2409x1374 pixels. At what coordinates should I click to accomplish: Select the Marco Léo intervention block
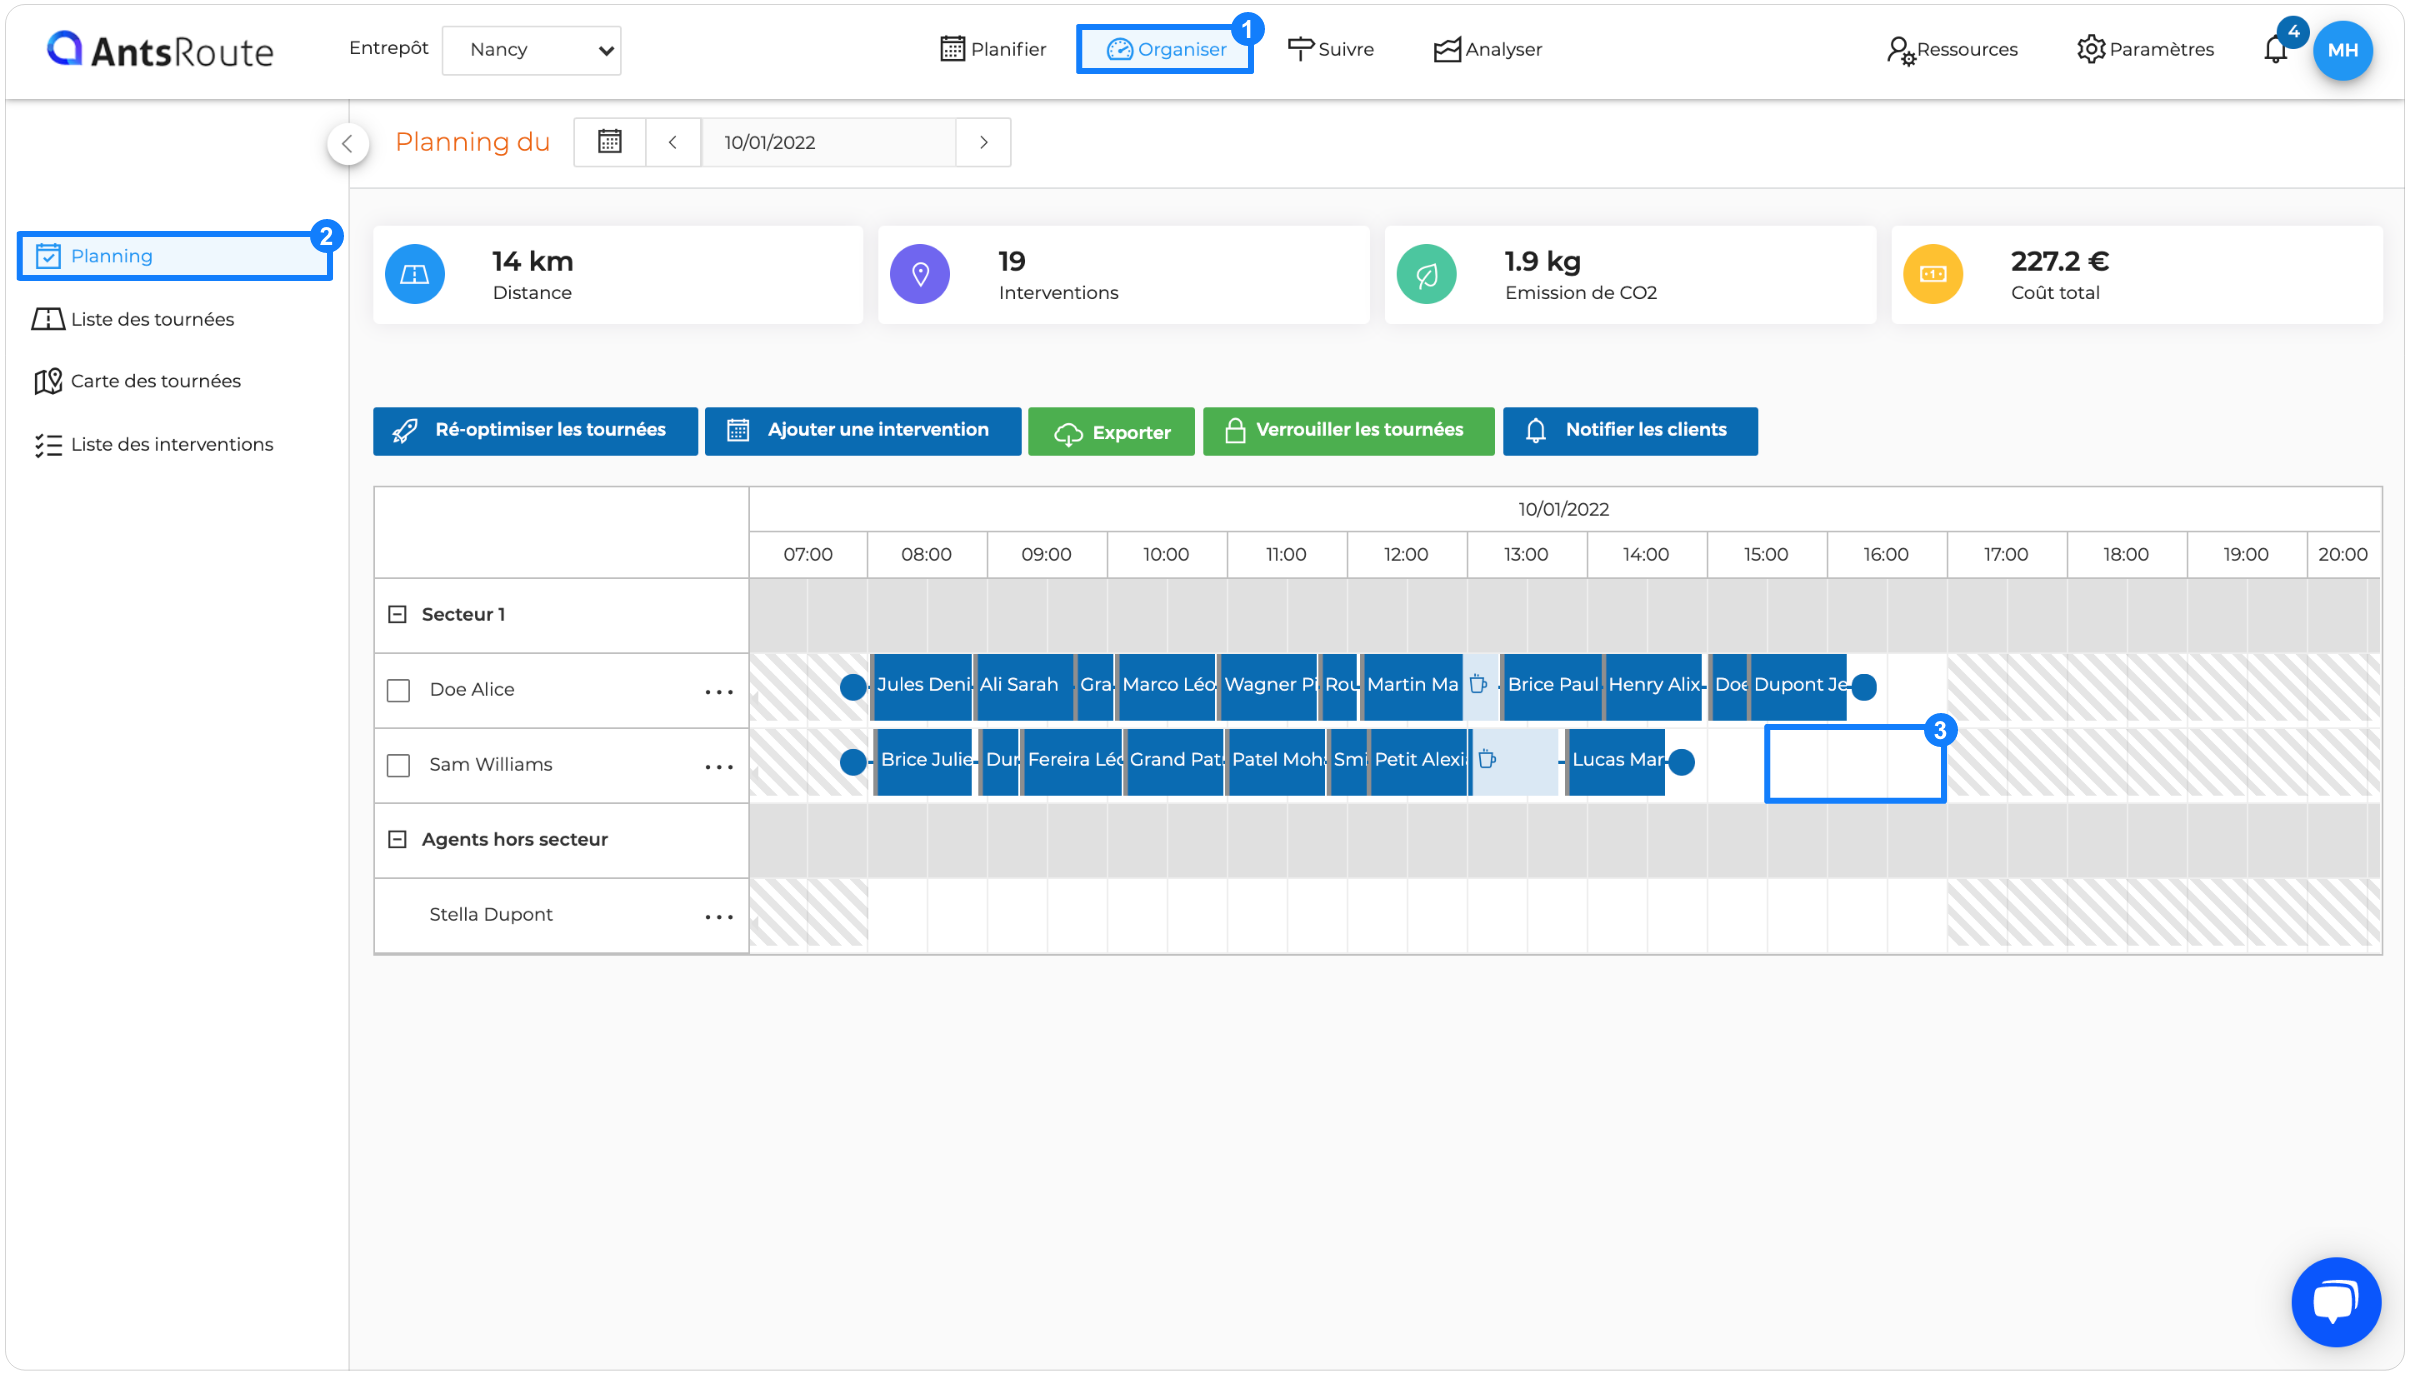(1166, 686)
